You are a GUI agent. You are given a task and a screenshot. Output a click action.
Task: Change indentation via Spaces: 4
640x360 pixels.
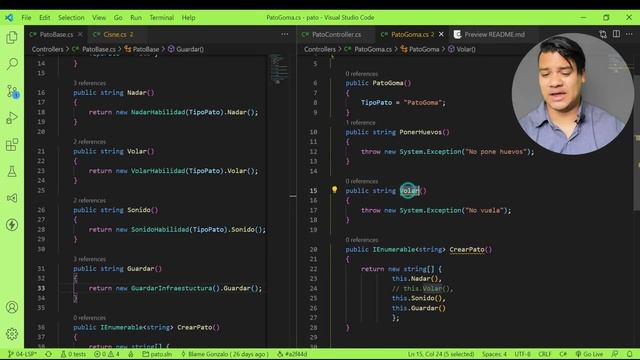tap(494, 354)
